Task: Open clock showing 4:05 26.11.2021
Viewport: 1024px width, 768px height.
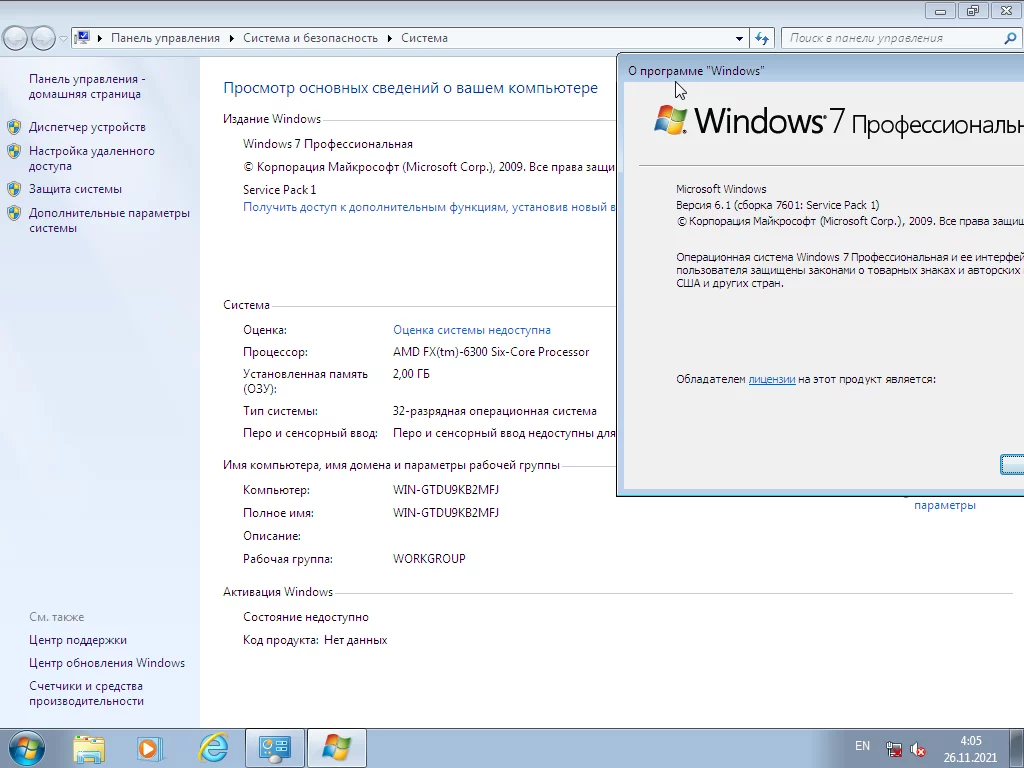Action: pos(970,749)
